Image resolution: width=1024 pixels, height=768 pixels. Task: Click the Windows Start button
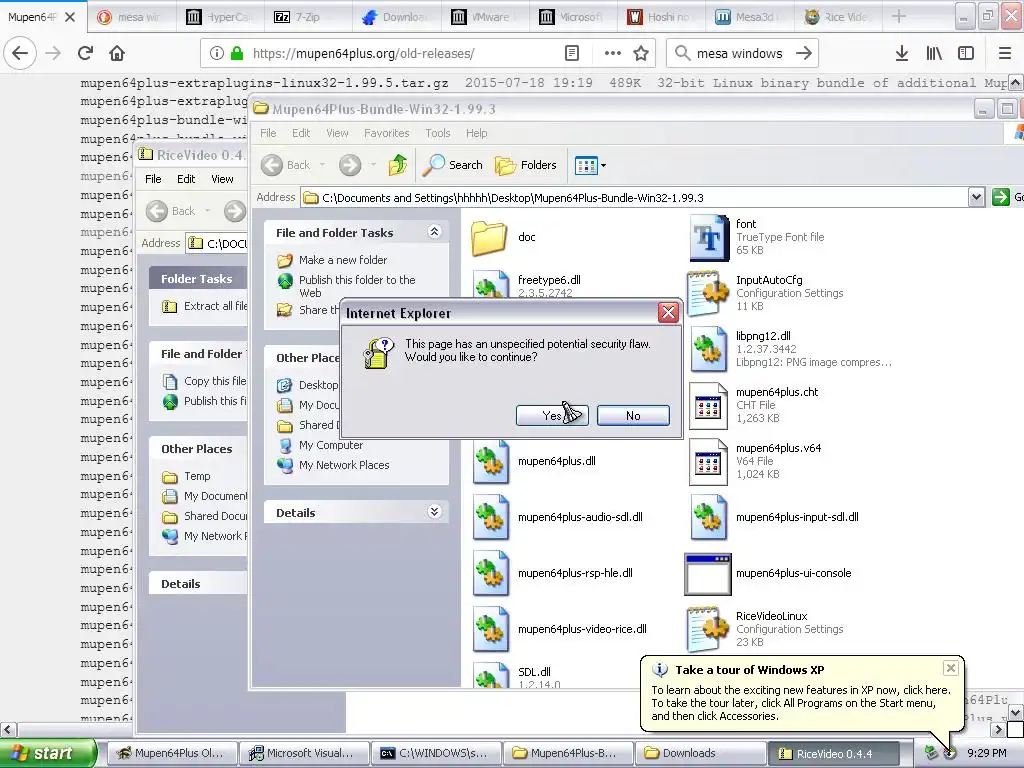pos(48,754)
